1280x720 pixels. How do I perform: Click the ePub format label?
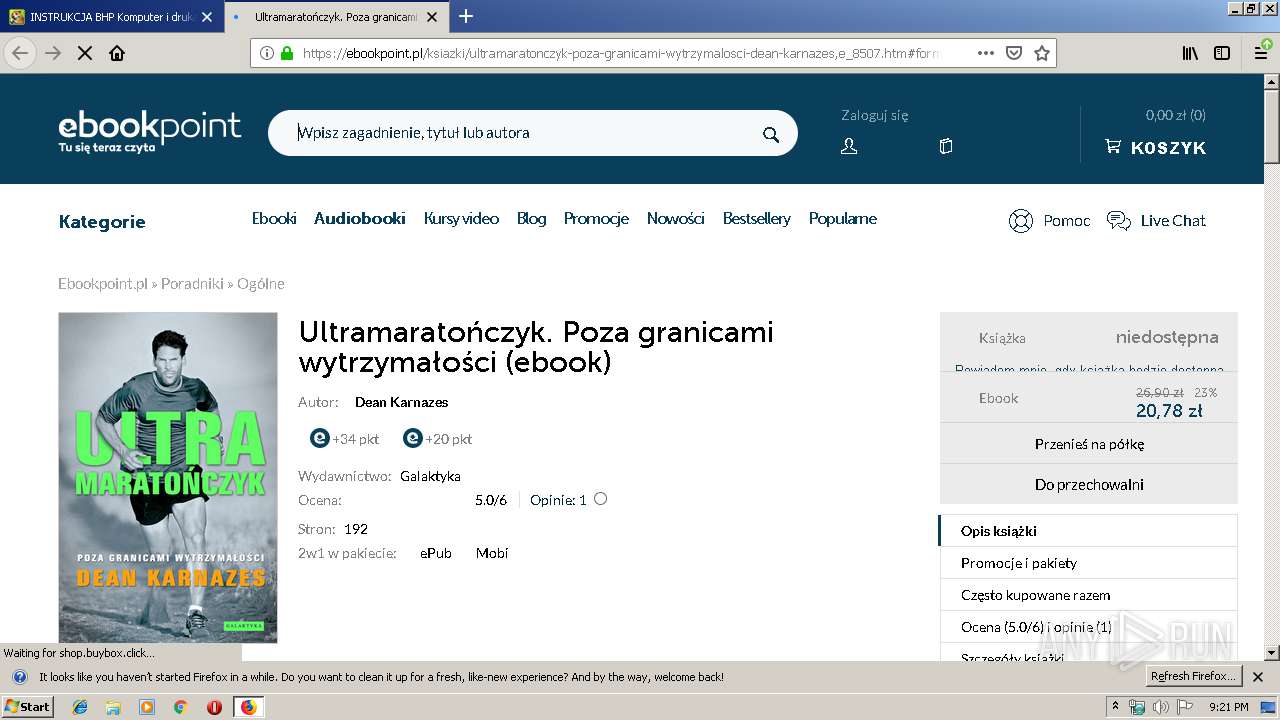(x=436, y=553)
